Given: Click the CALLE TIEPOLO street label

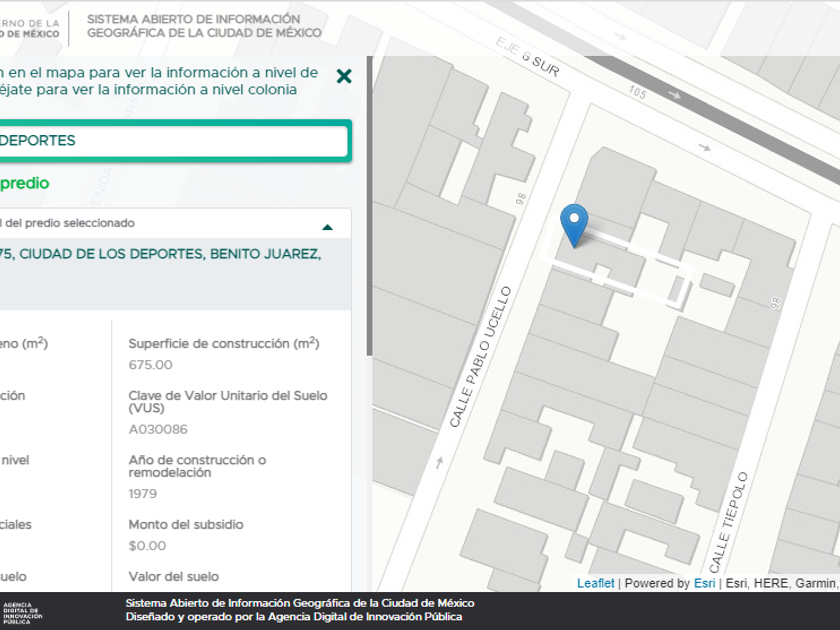Looking at the screenshot, I should (728, 522).
